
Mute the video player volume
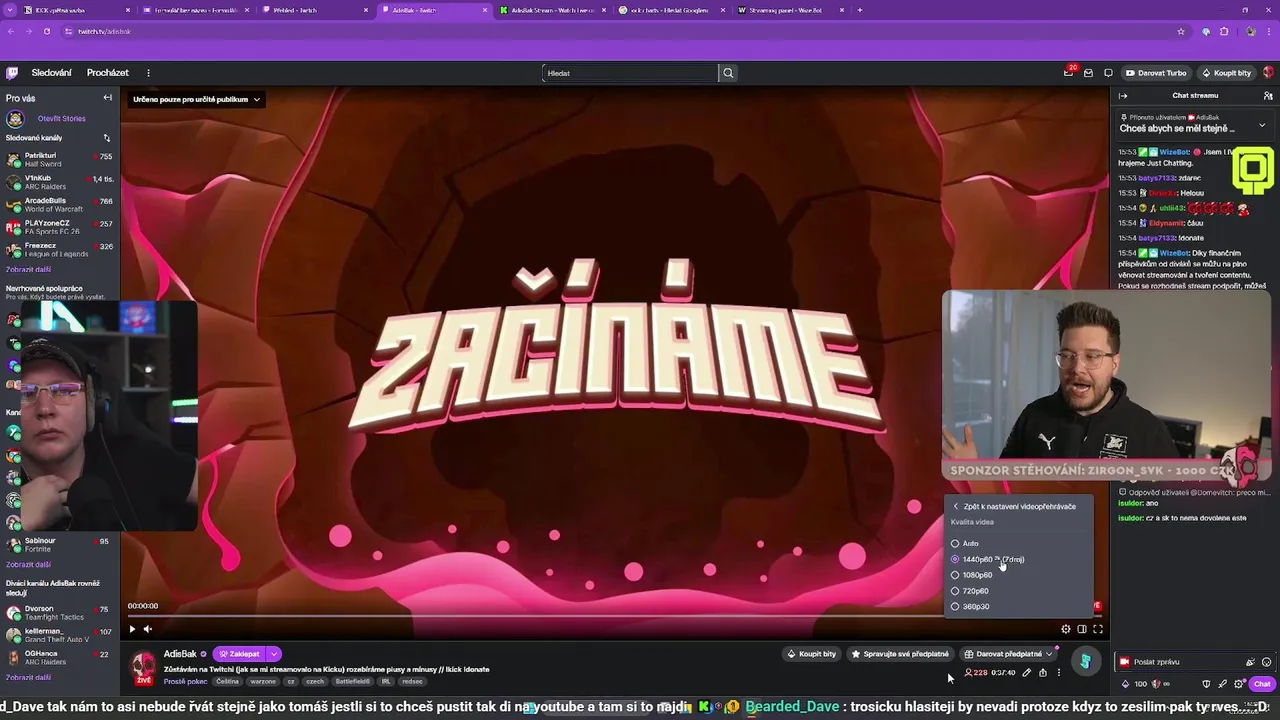(148, 629)
